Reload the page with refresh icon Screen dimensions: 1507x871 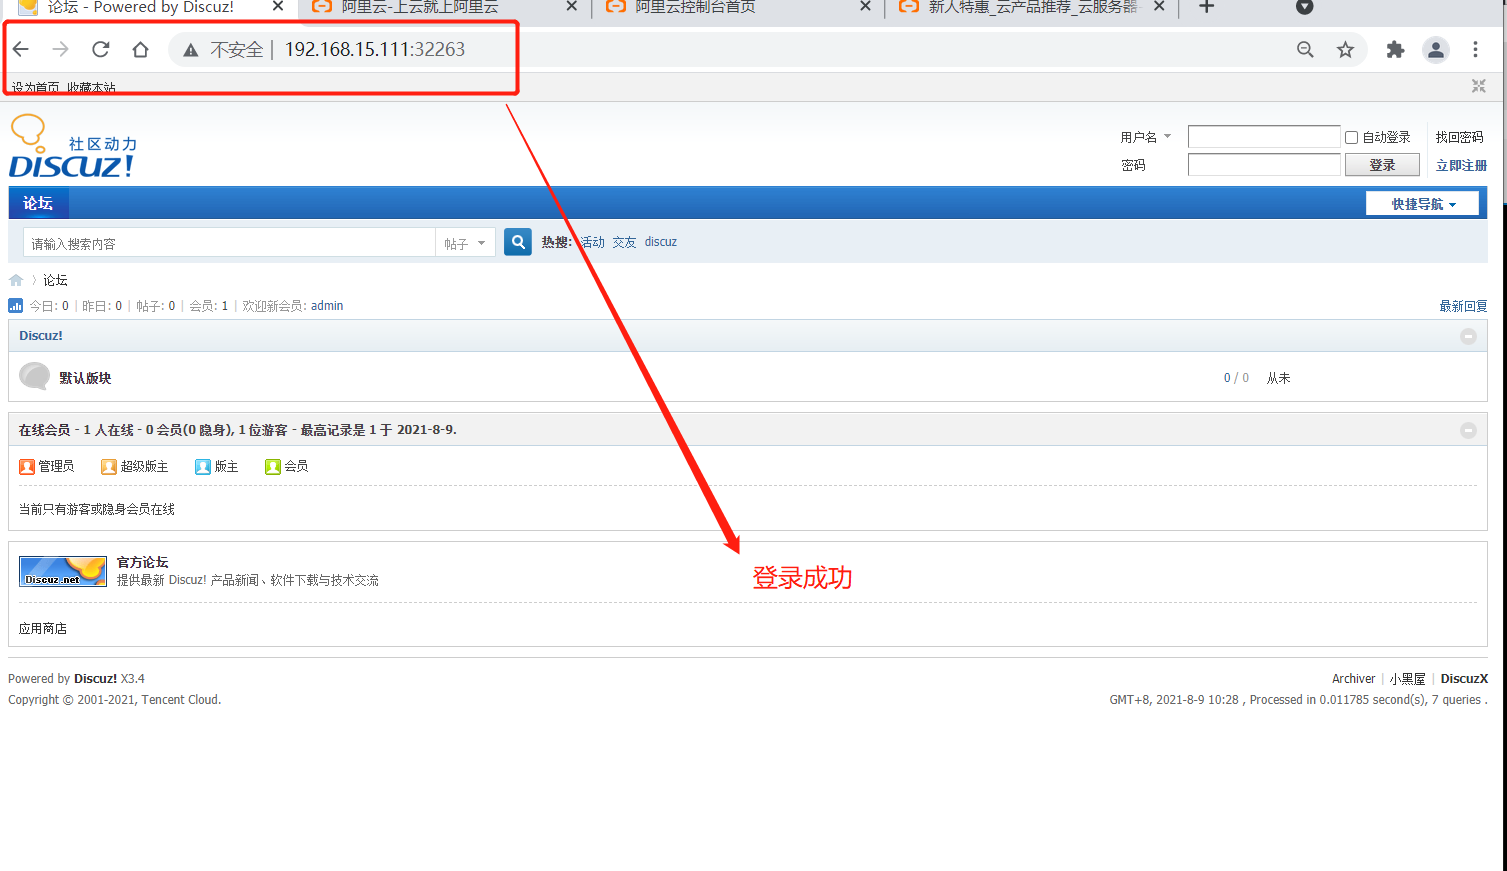100,49
